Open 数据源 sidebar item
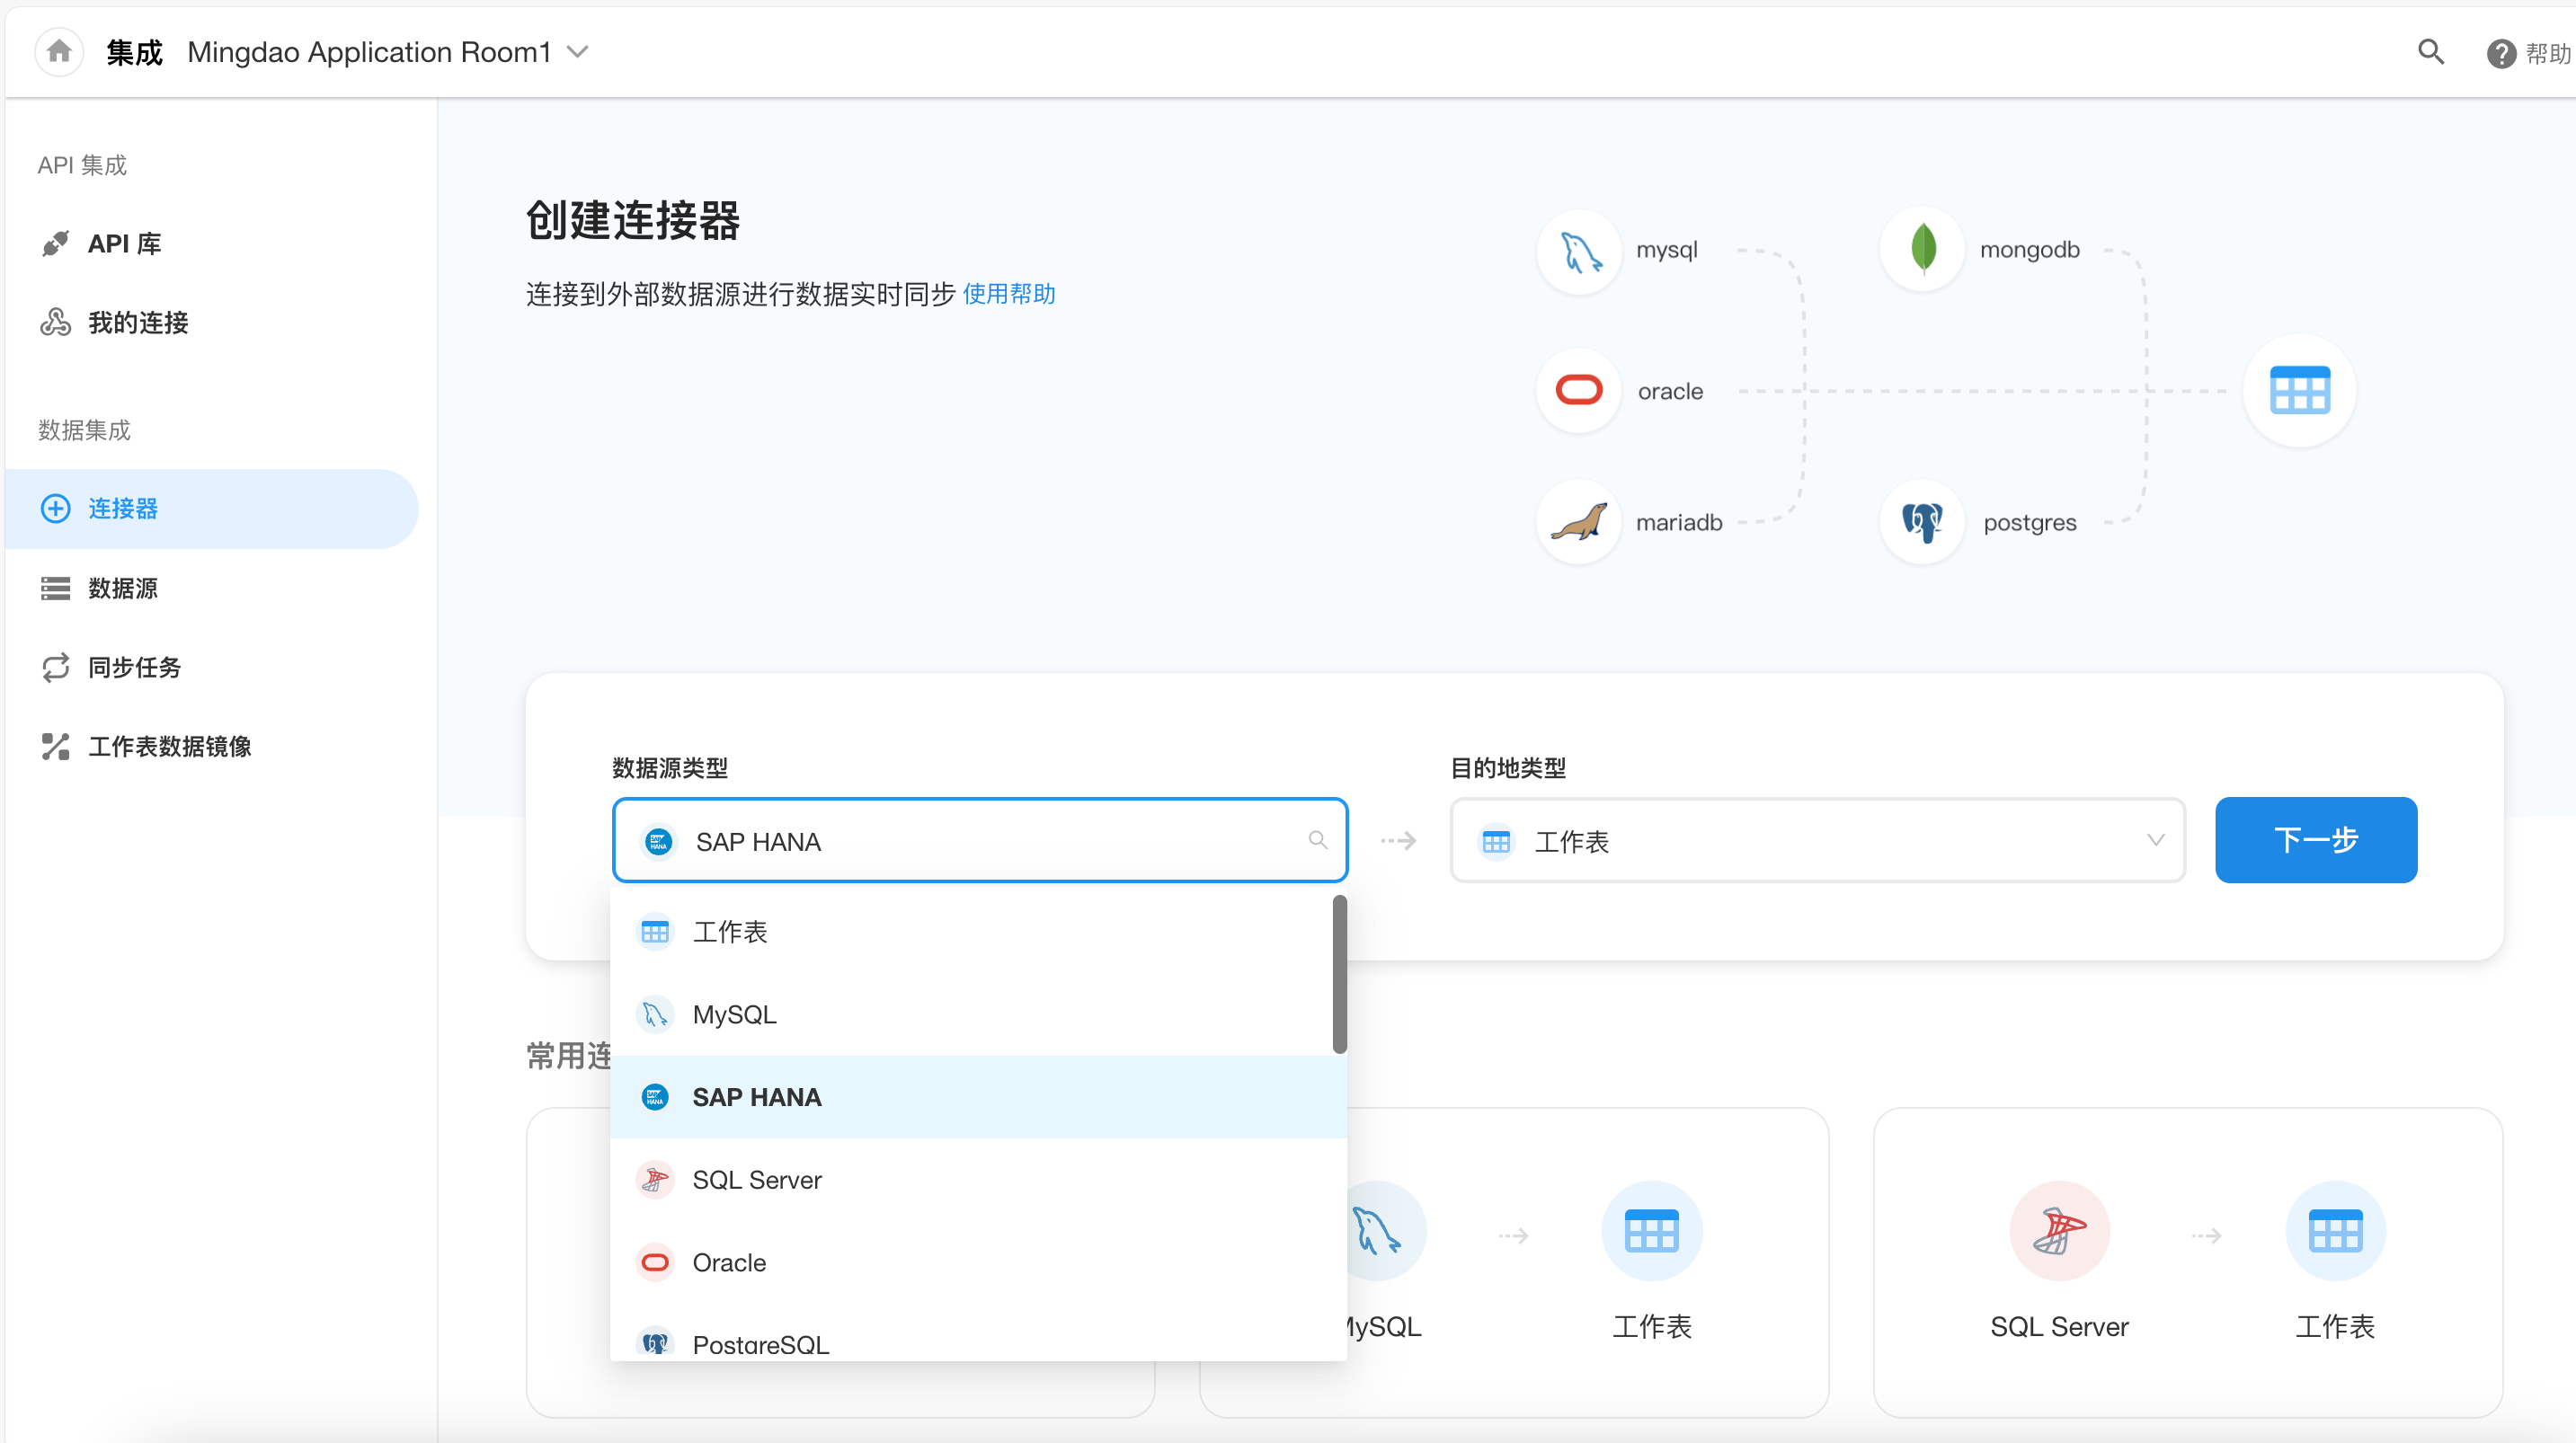This screenshot has height=1443, width=2576. pos(212,588)
